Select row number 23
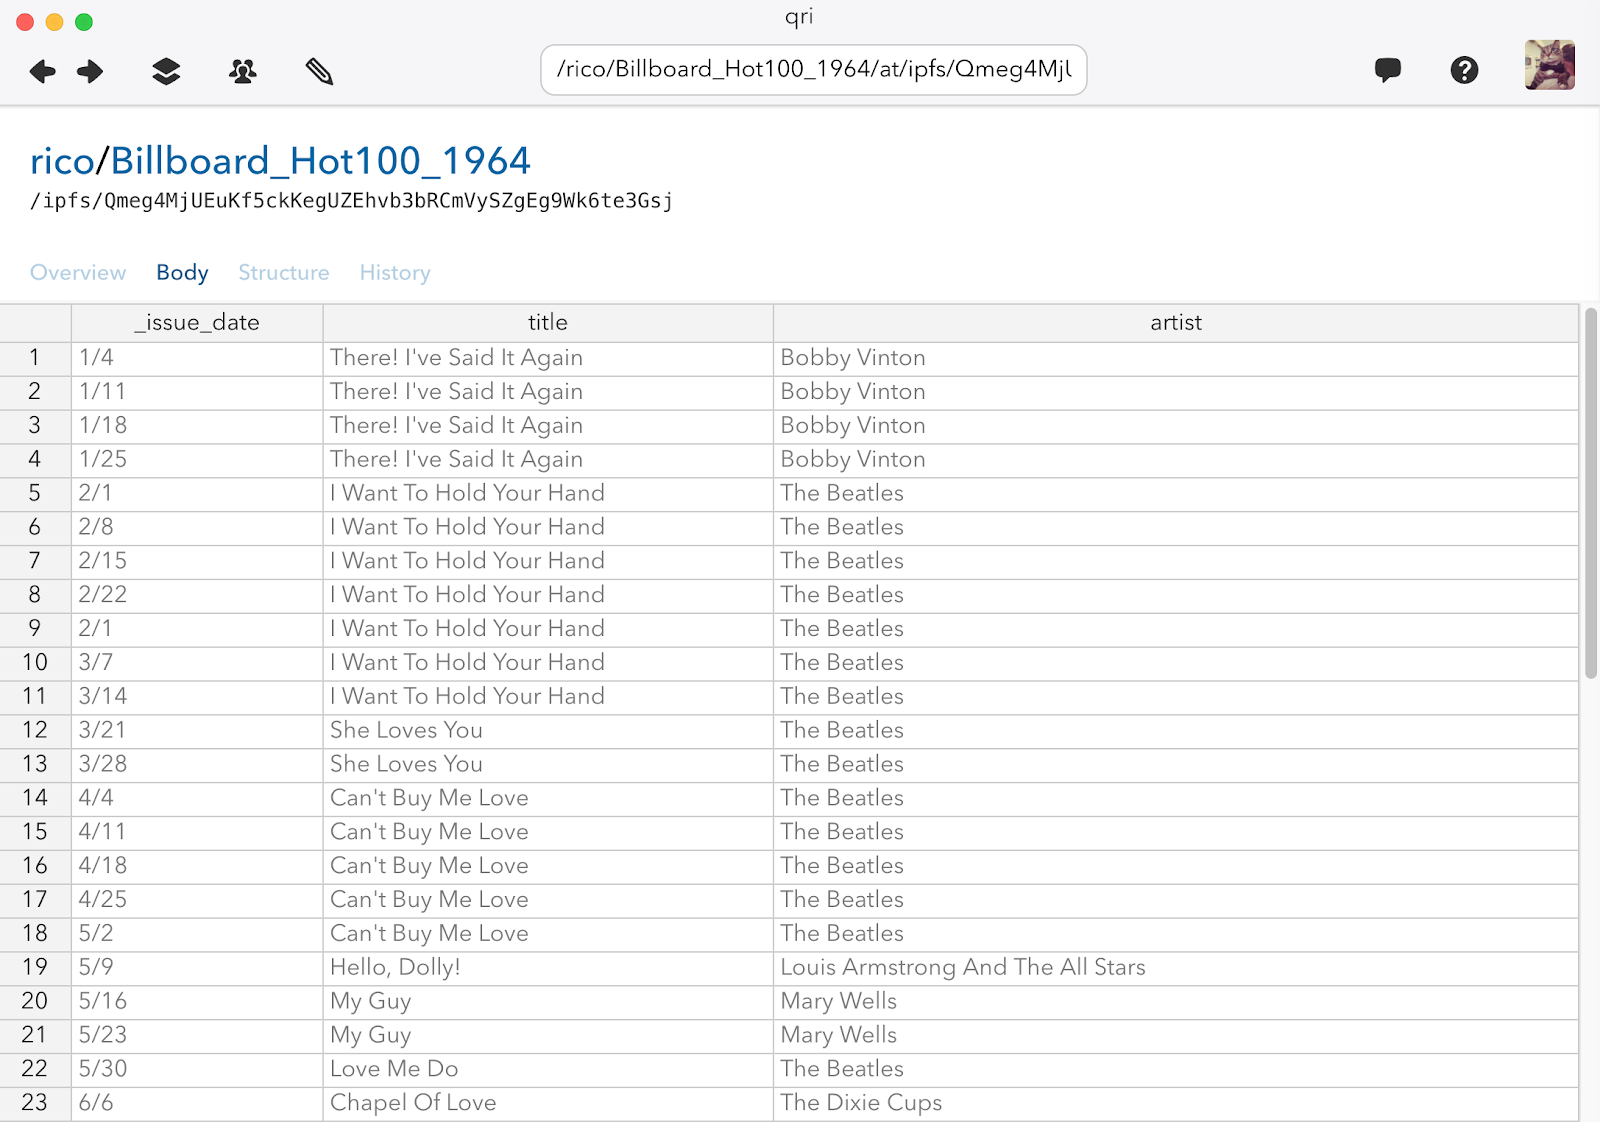Viewport: 1600px width, 1122px height. [x=35, y=1104]
